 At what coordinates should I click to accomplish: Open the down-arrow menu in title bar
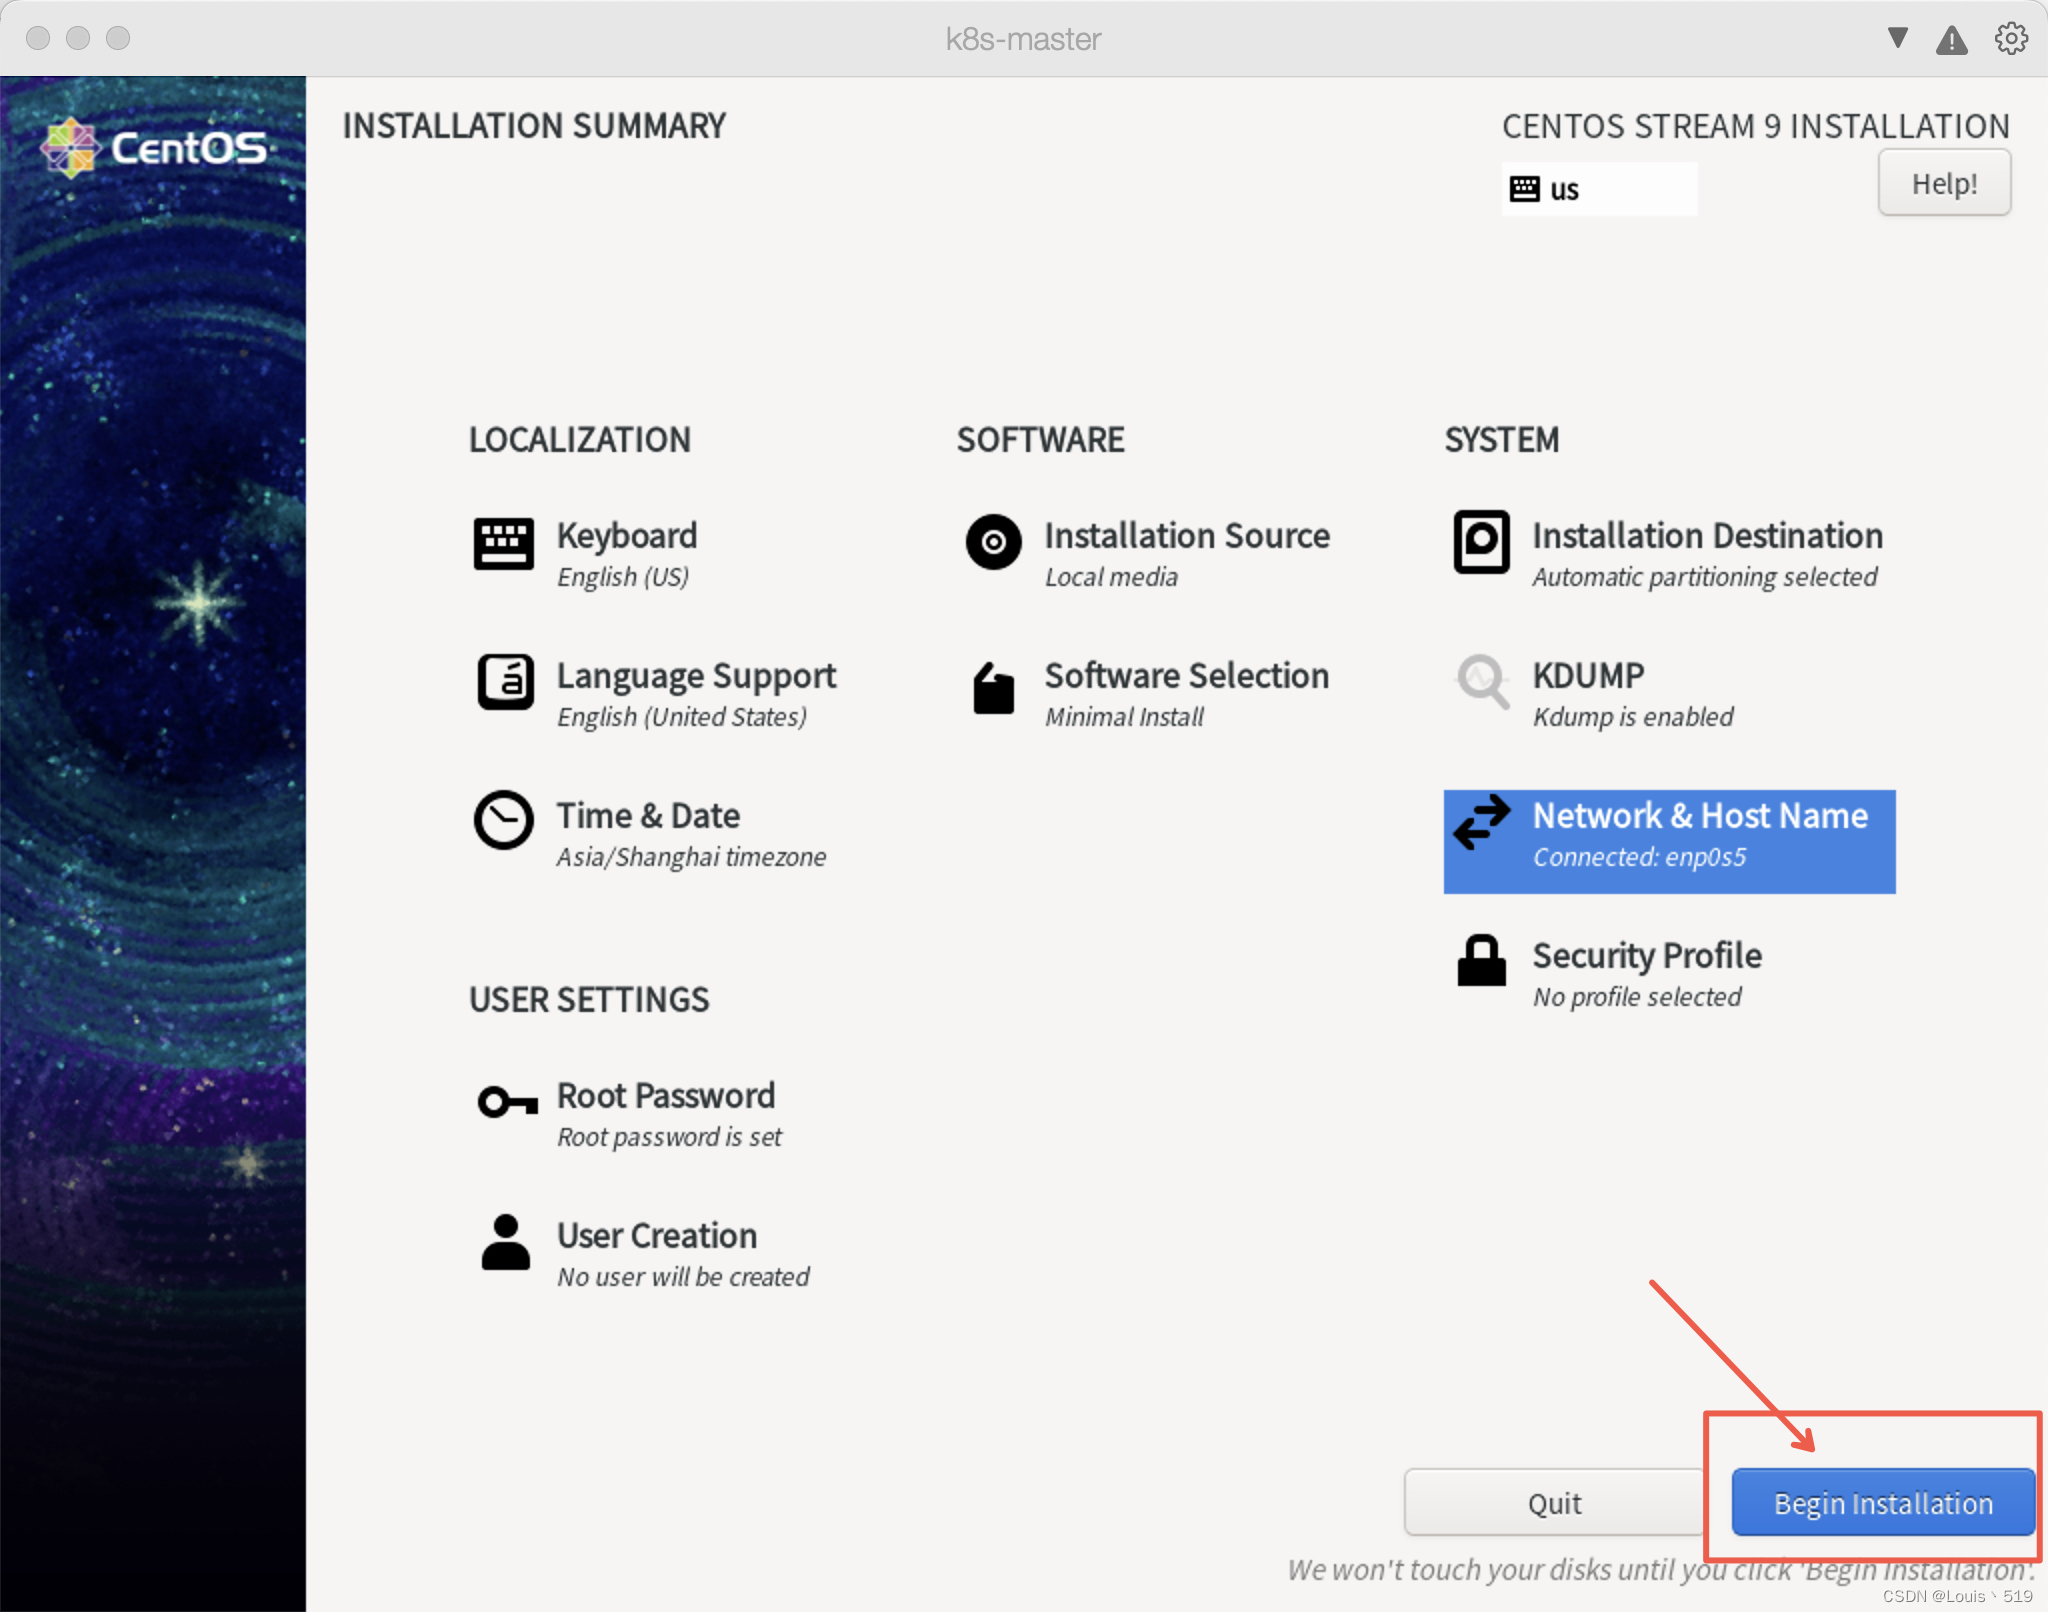(1897, 38)
